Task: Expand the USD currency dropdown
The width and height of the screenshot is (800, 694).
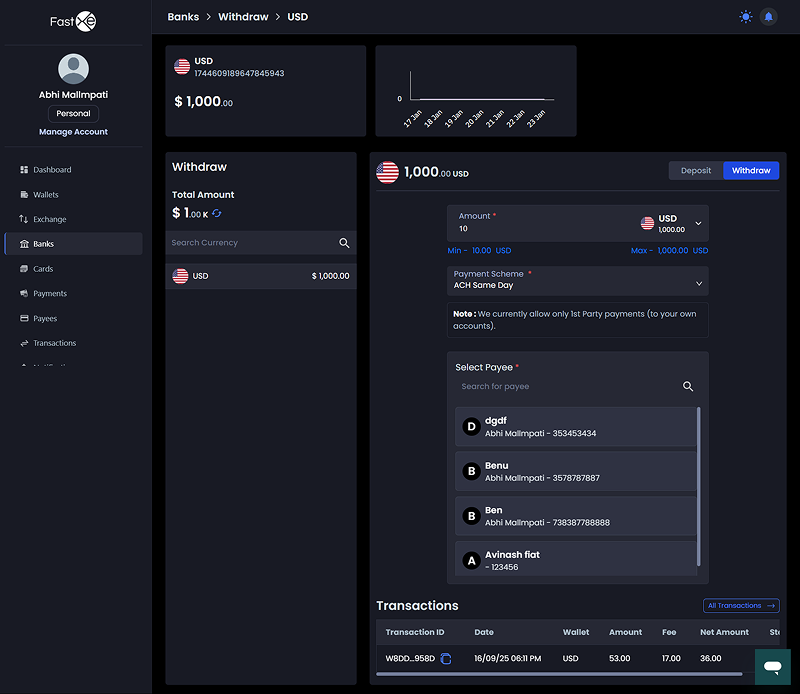Action: click(x=698, y=223)
